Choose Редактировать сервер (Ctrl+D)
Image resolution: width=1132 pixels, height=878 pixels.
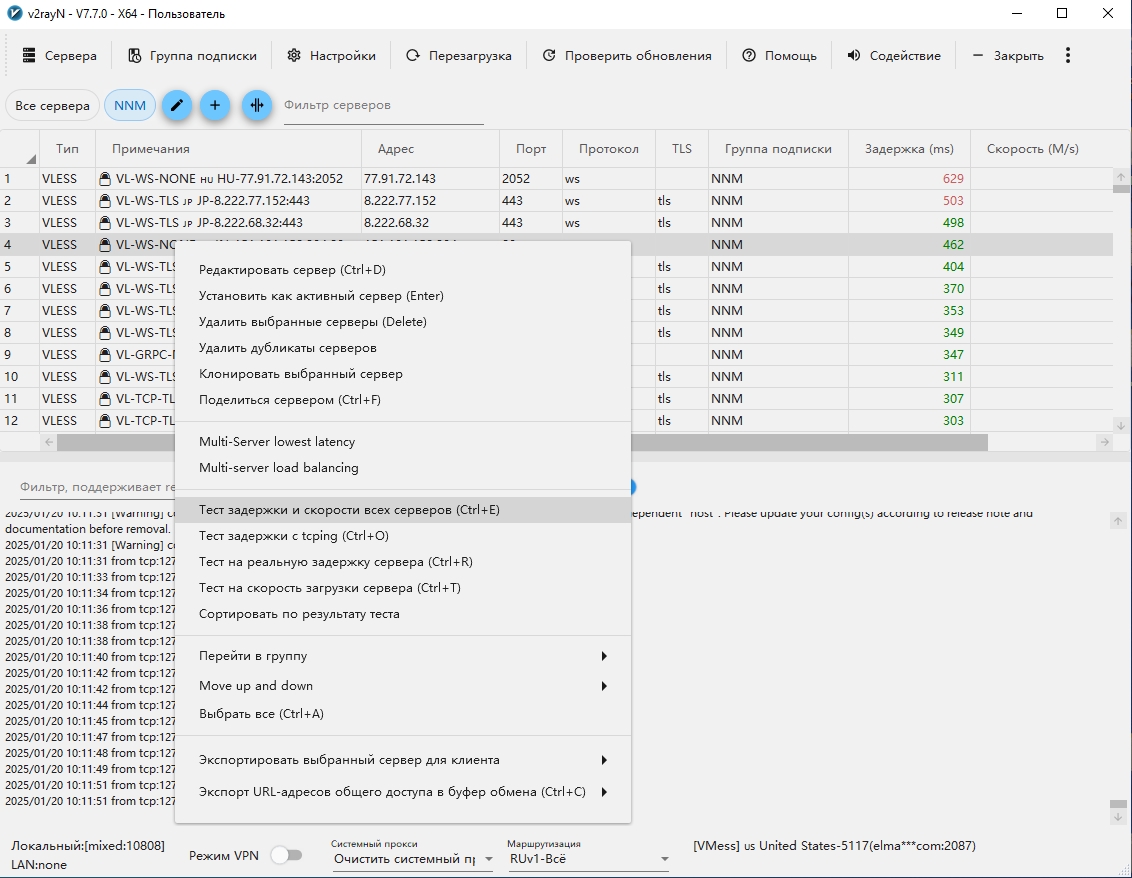(403, 270)
